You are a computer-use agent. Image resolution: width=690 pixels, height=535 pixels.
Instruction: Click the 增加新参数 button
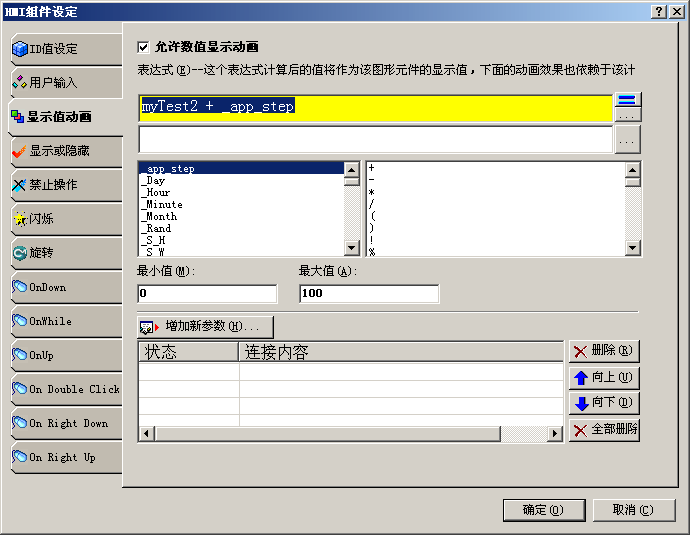click(x=205, y=327)
